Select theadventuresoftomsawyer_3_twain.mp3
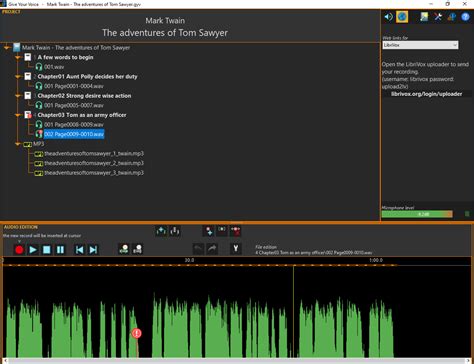 [x=94, y=173]
